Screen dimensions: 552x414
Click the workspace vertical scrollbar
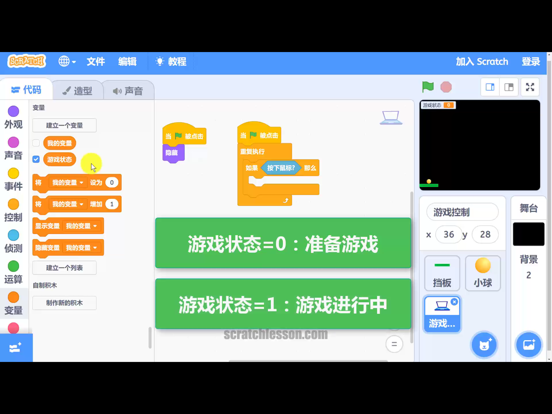point(412,268)
